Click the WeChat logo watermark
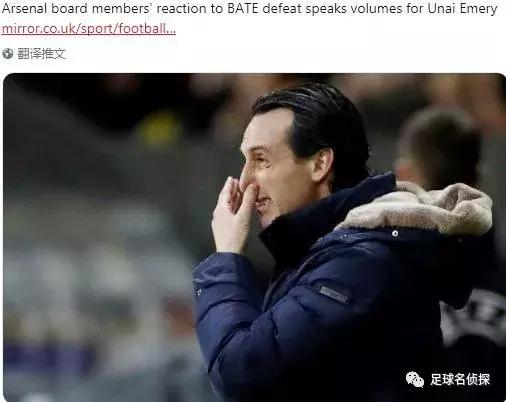Viewport: 506px width, 402px height. 414,379
